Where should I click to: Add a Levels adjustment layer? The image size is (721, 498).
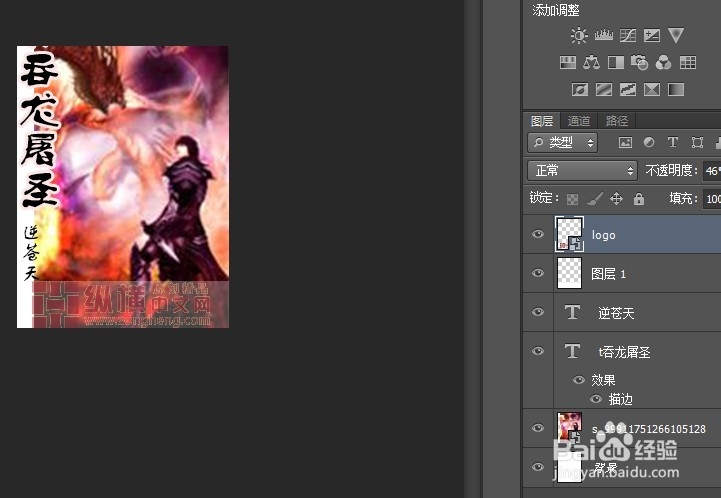[x=603, y=35]
